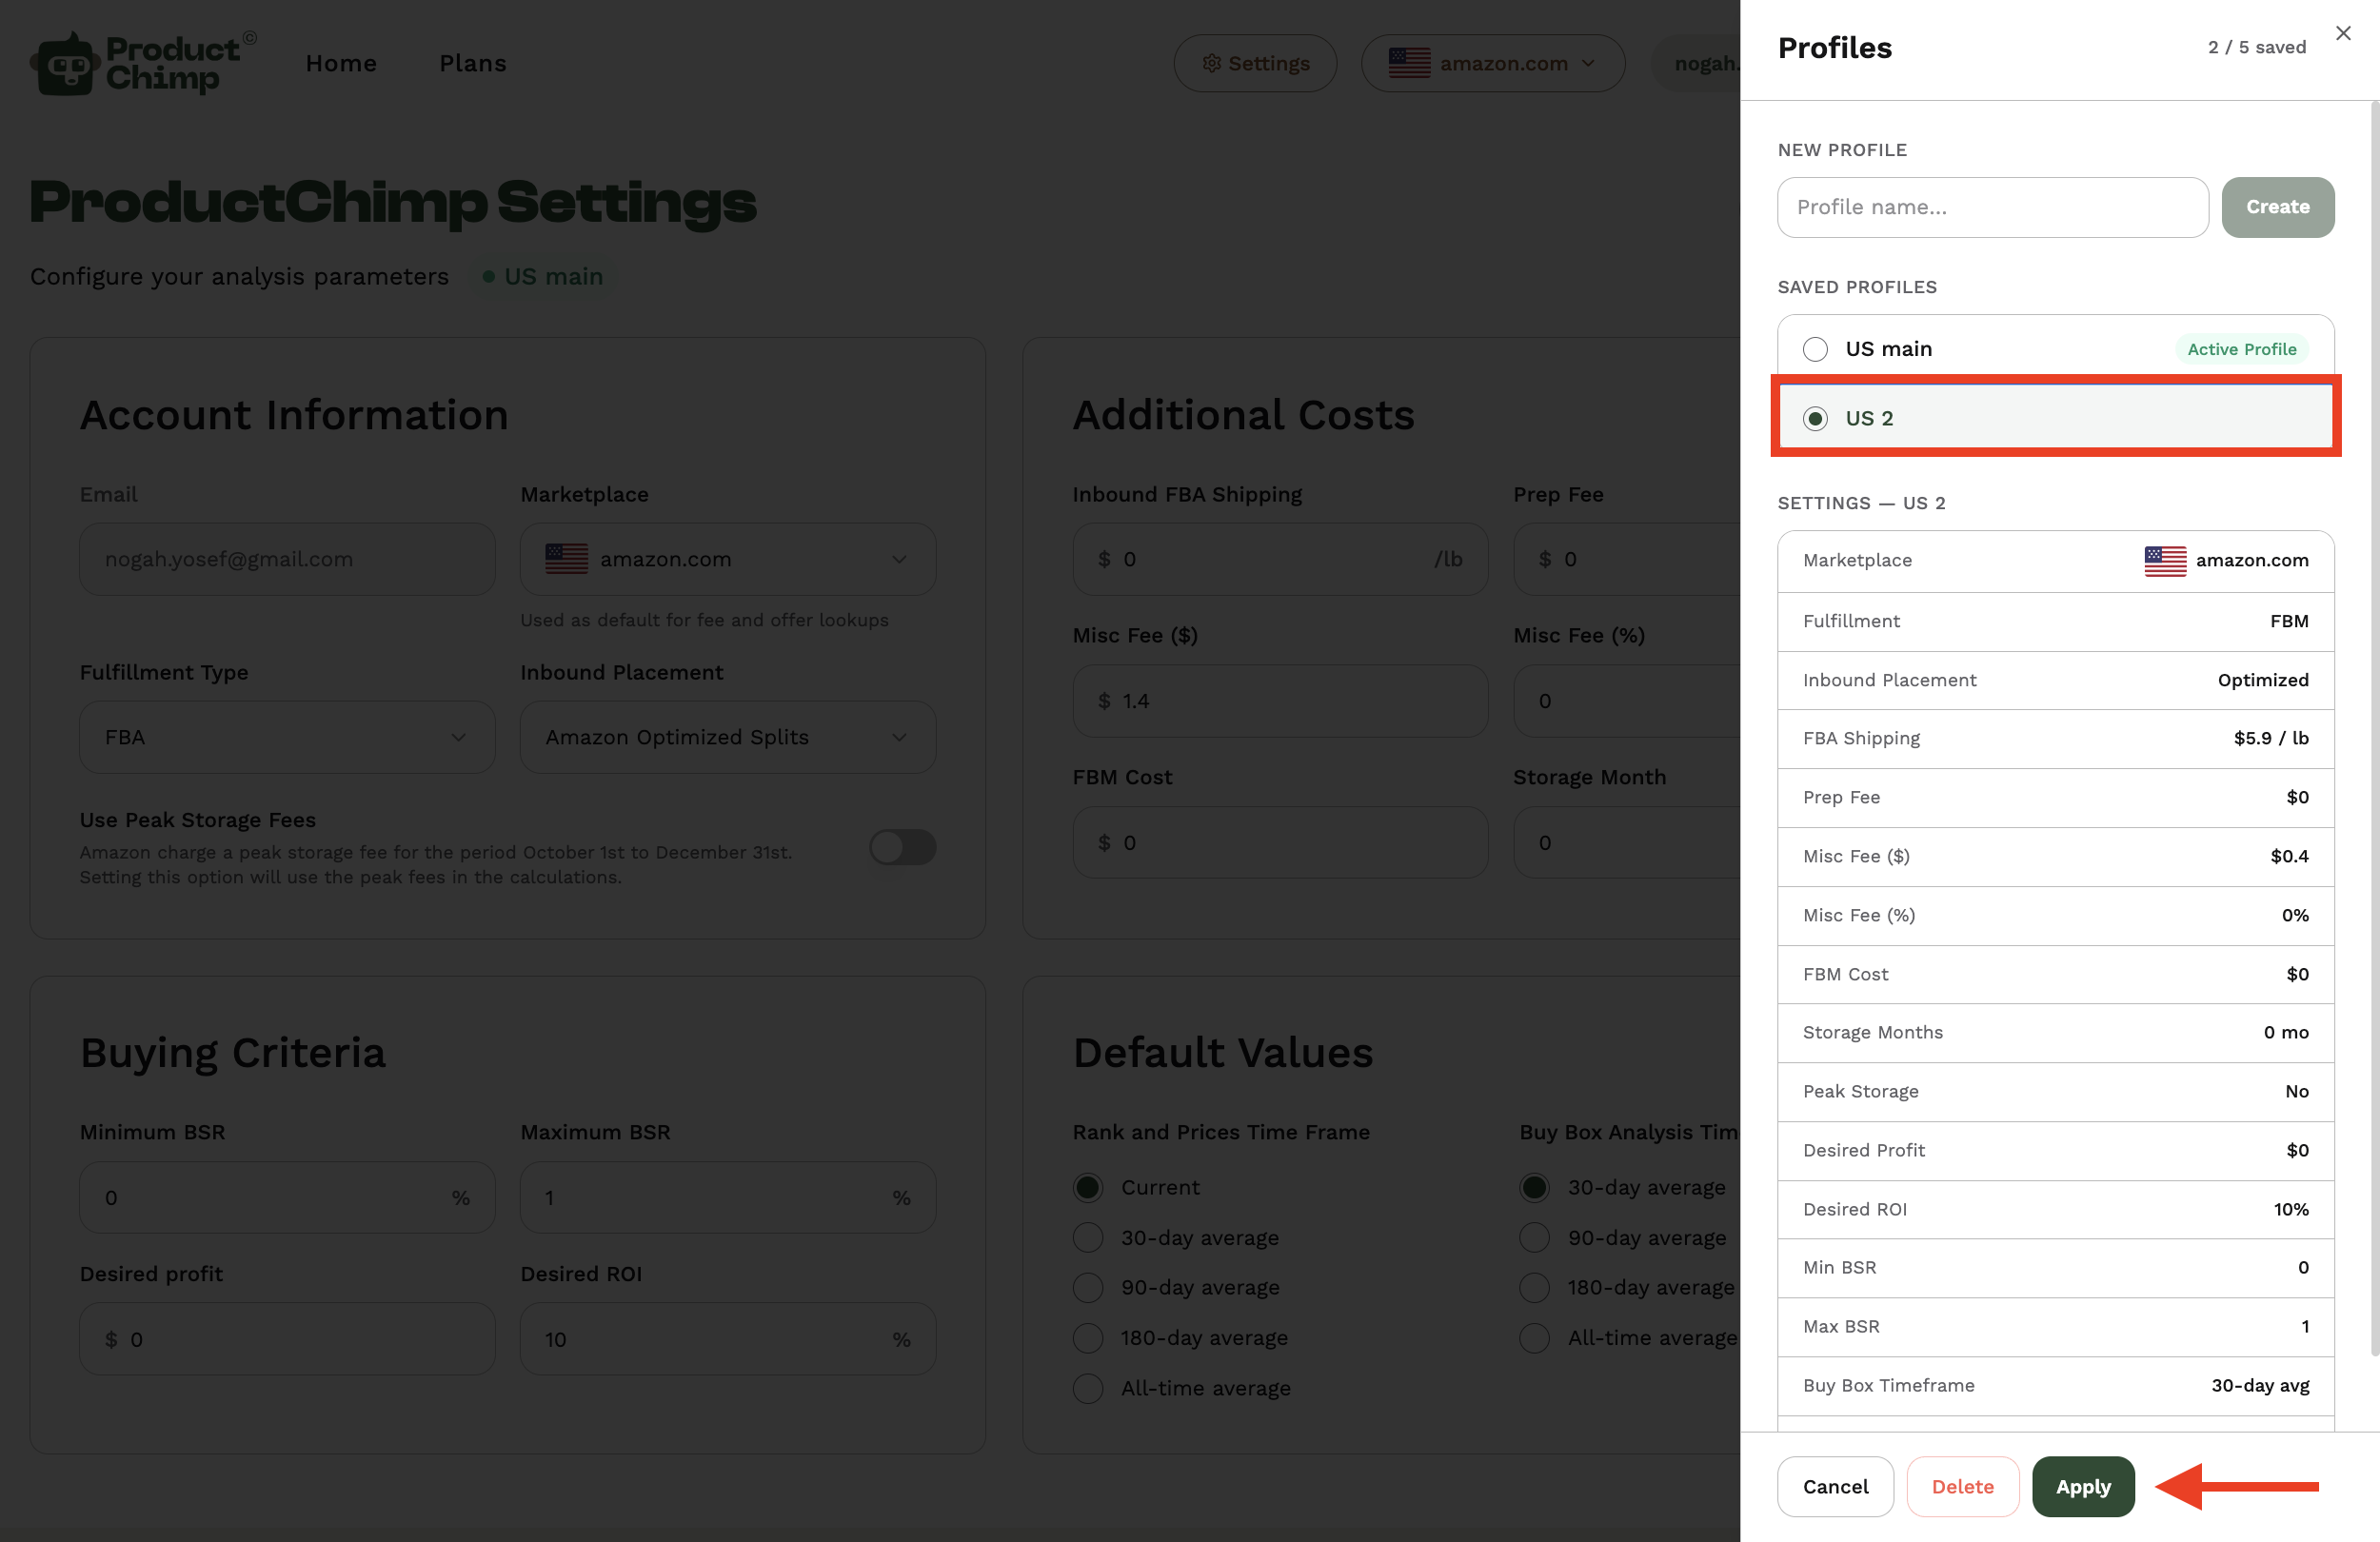Click the Misc Fee (%) field
The height and width of the screenshot is (1542, 2380).
coord(1626,701)
